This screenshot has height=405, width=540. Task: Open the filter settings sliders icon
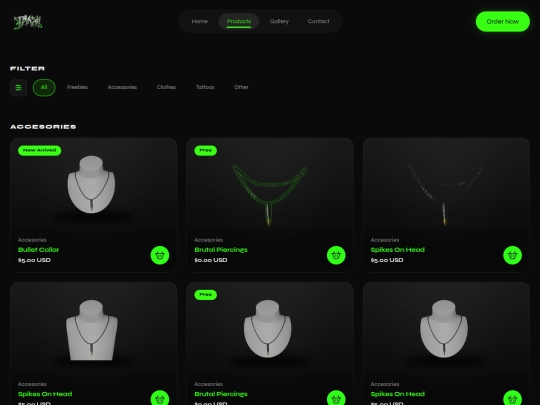19,87
